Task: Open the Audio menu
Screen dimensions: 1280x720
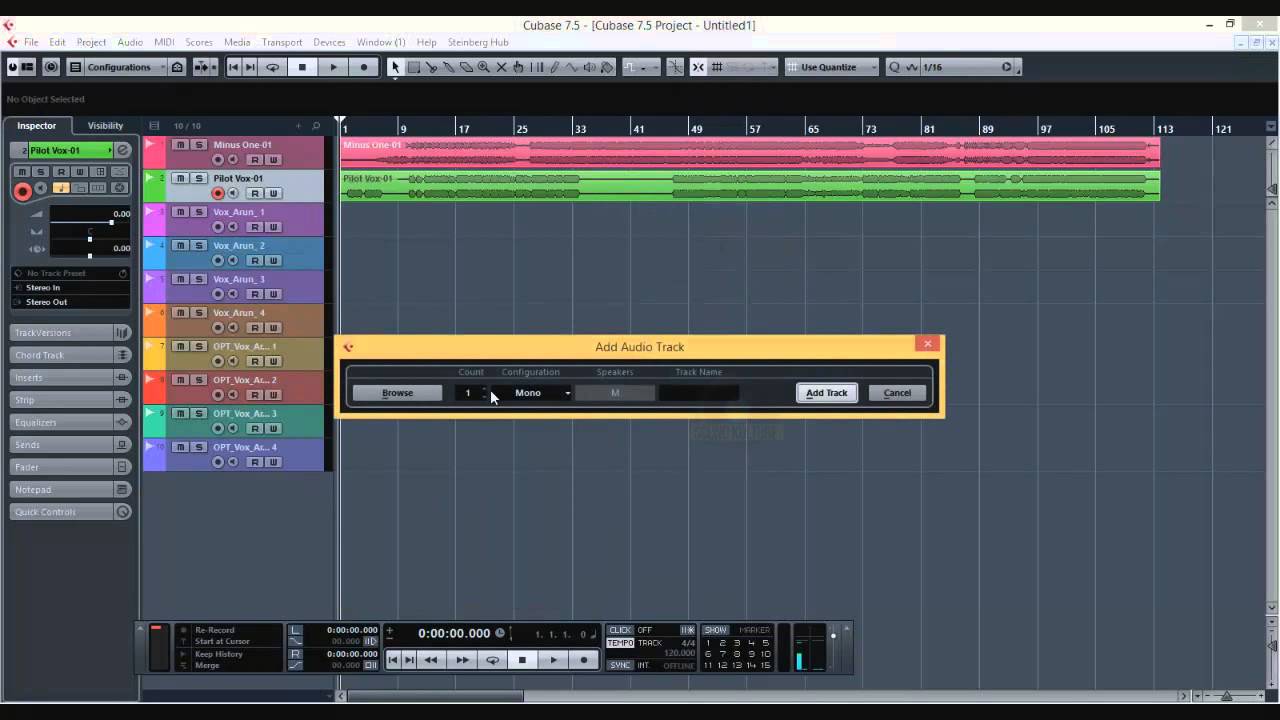Action: tap(130, 42)
